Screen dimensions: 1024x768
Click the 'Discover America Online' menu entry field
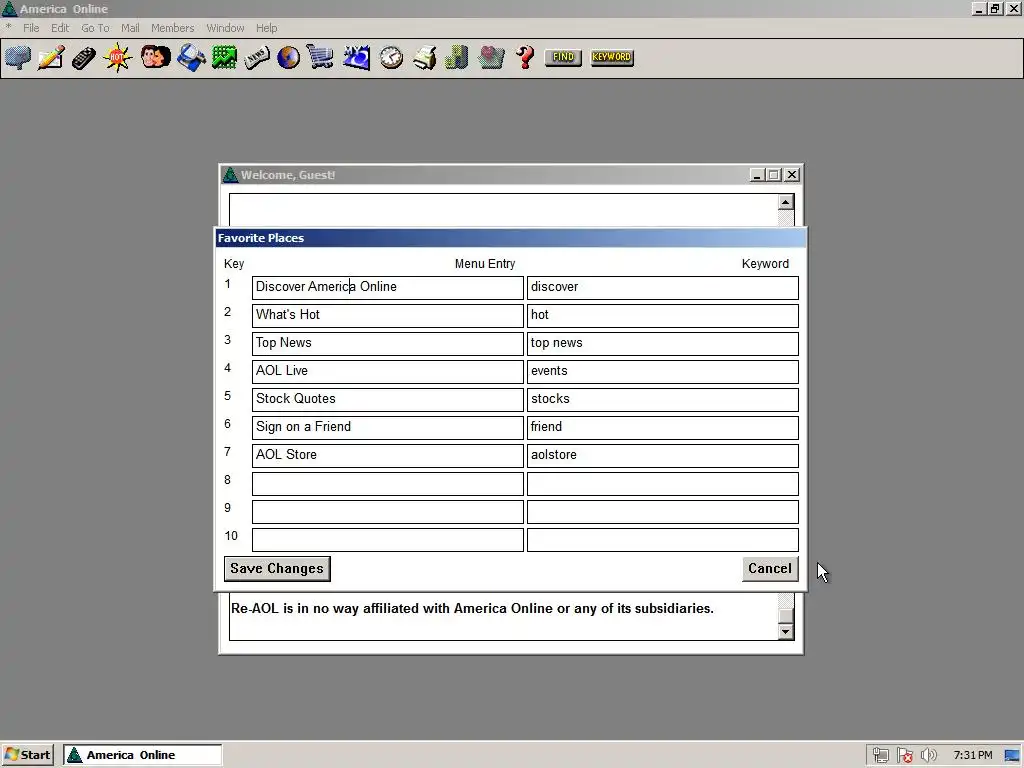click(388, 287)
